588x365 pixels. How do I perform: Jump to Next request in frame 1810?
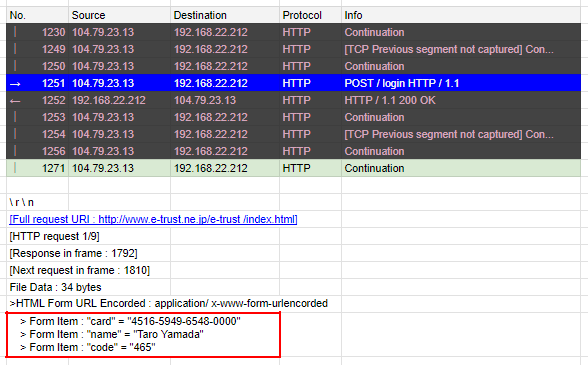pos(80,270)
